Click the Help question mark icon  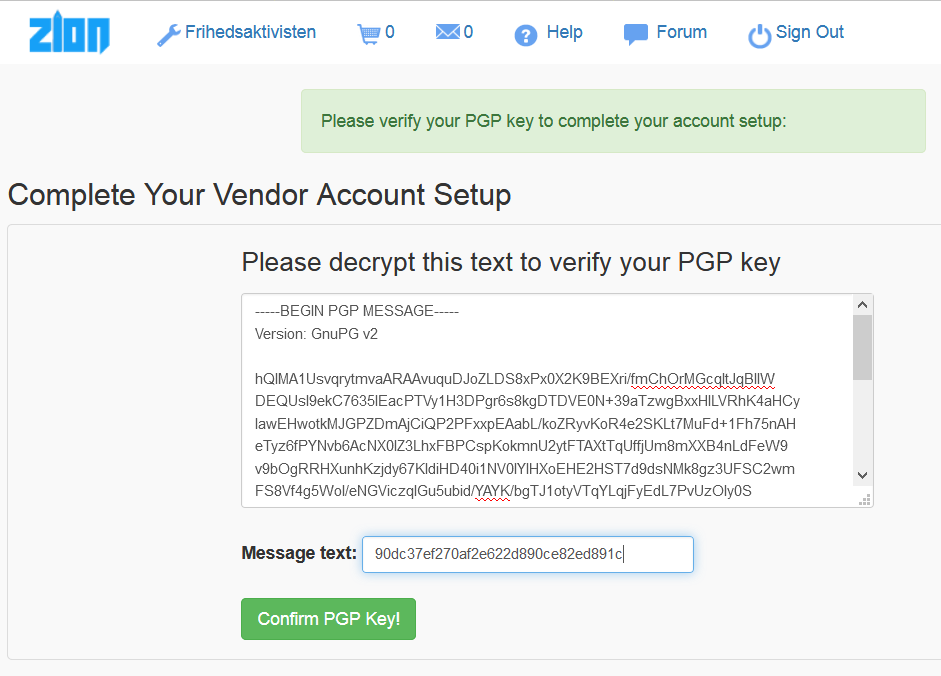pyautogui.click(x=526, y=36)
